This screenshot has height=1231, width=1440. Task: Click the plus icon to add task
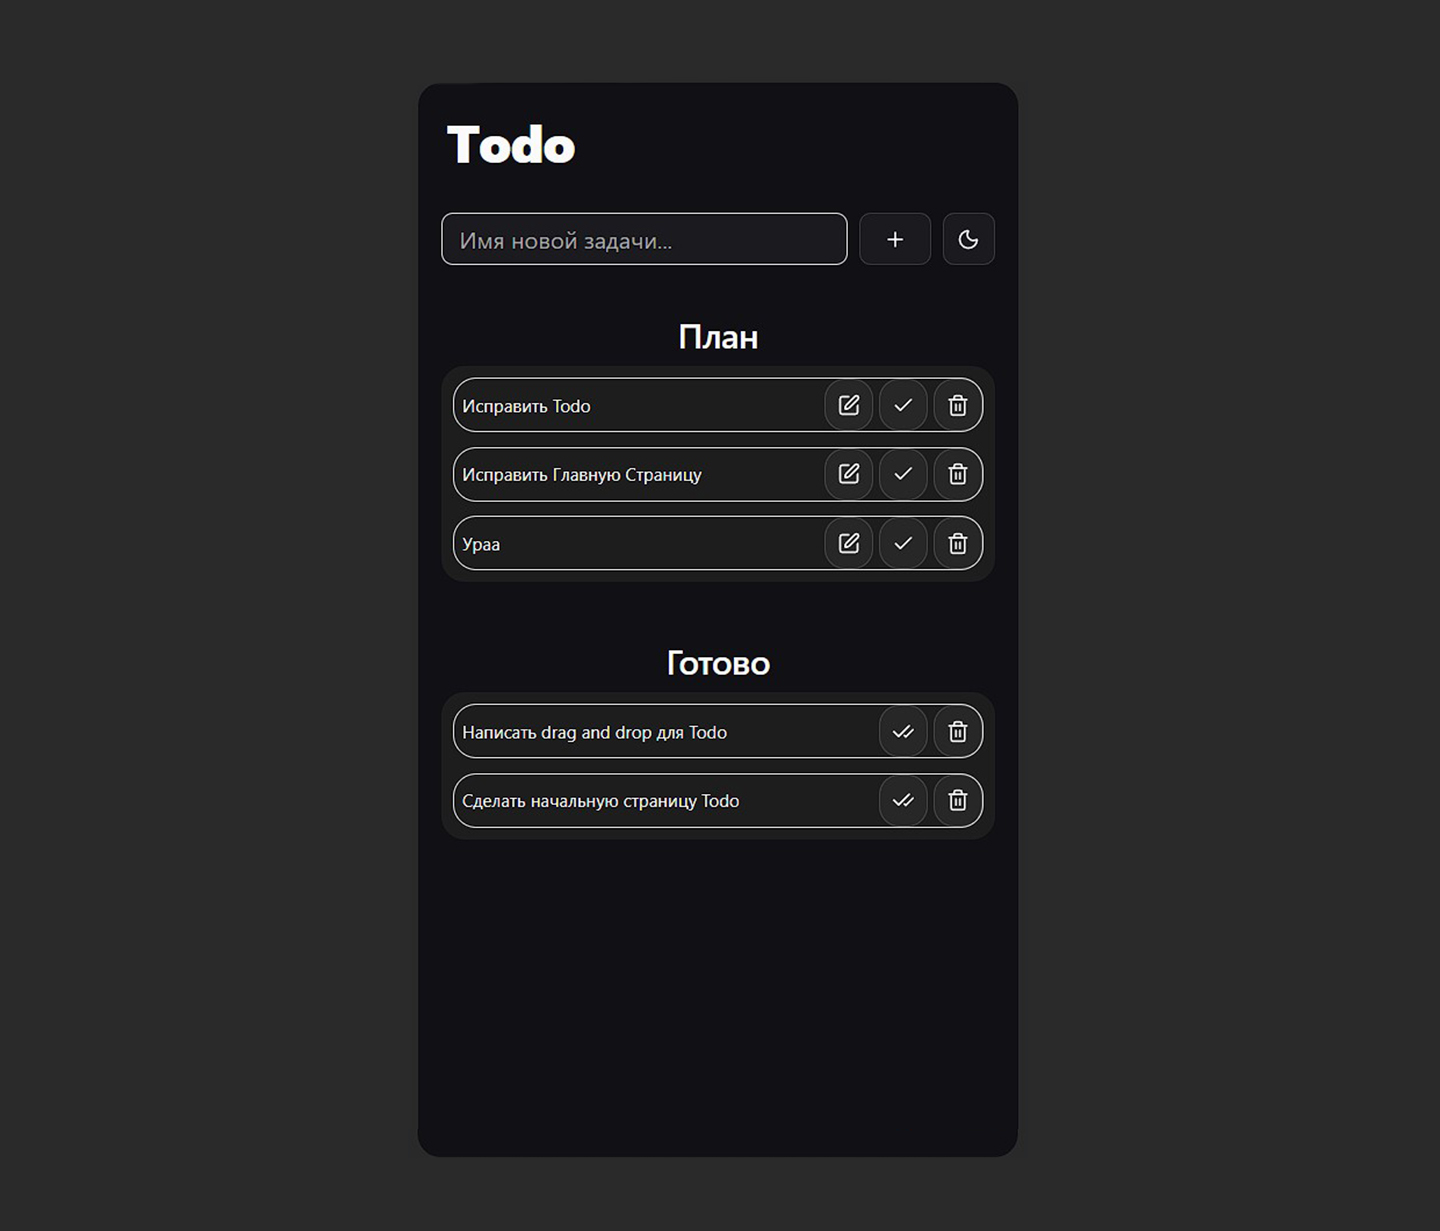click(895, 239)
